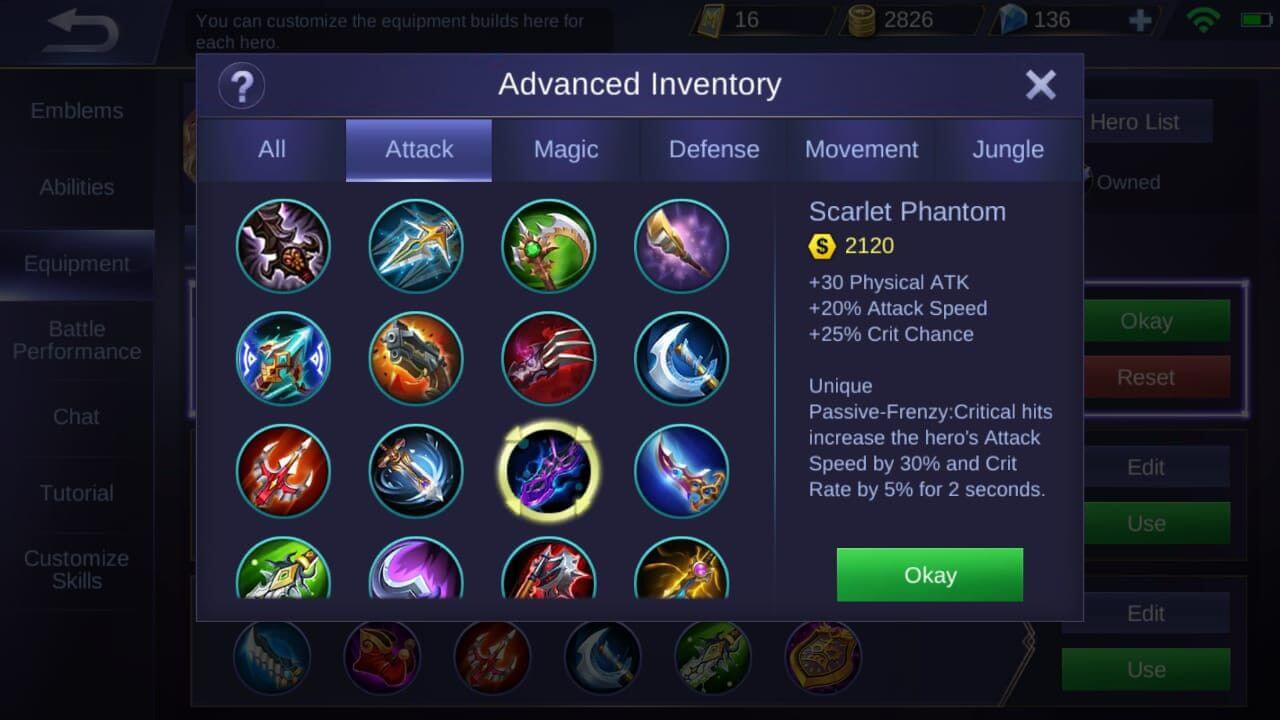Viewport: 1280px width, 720px height.
Task: Go back using the arrow icon
Action: (83, 31)
